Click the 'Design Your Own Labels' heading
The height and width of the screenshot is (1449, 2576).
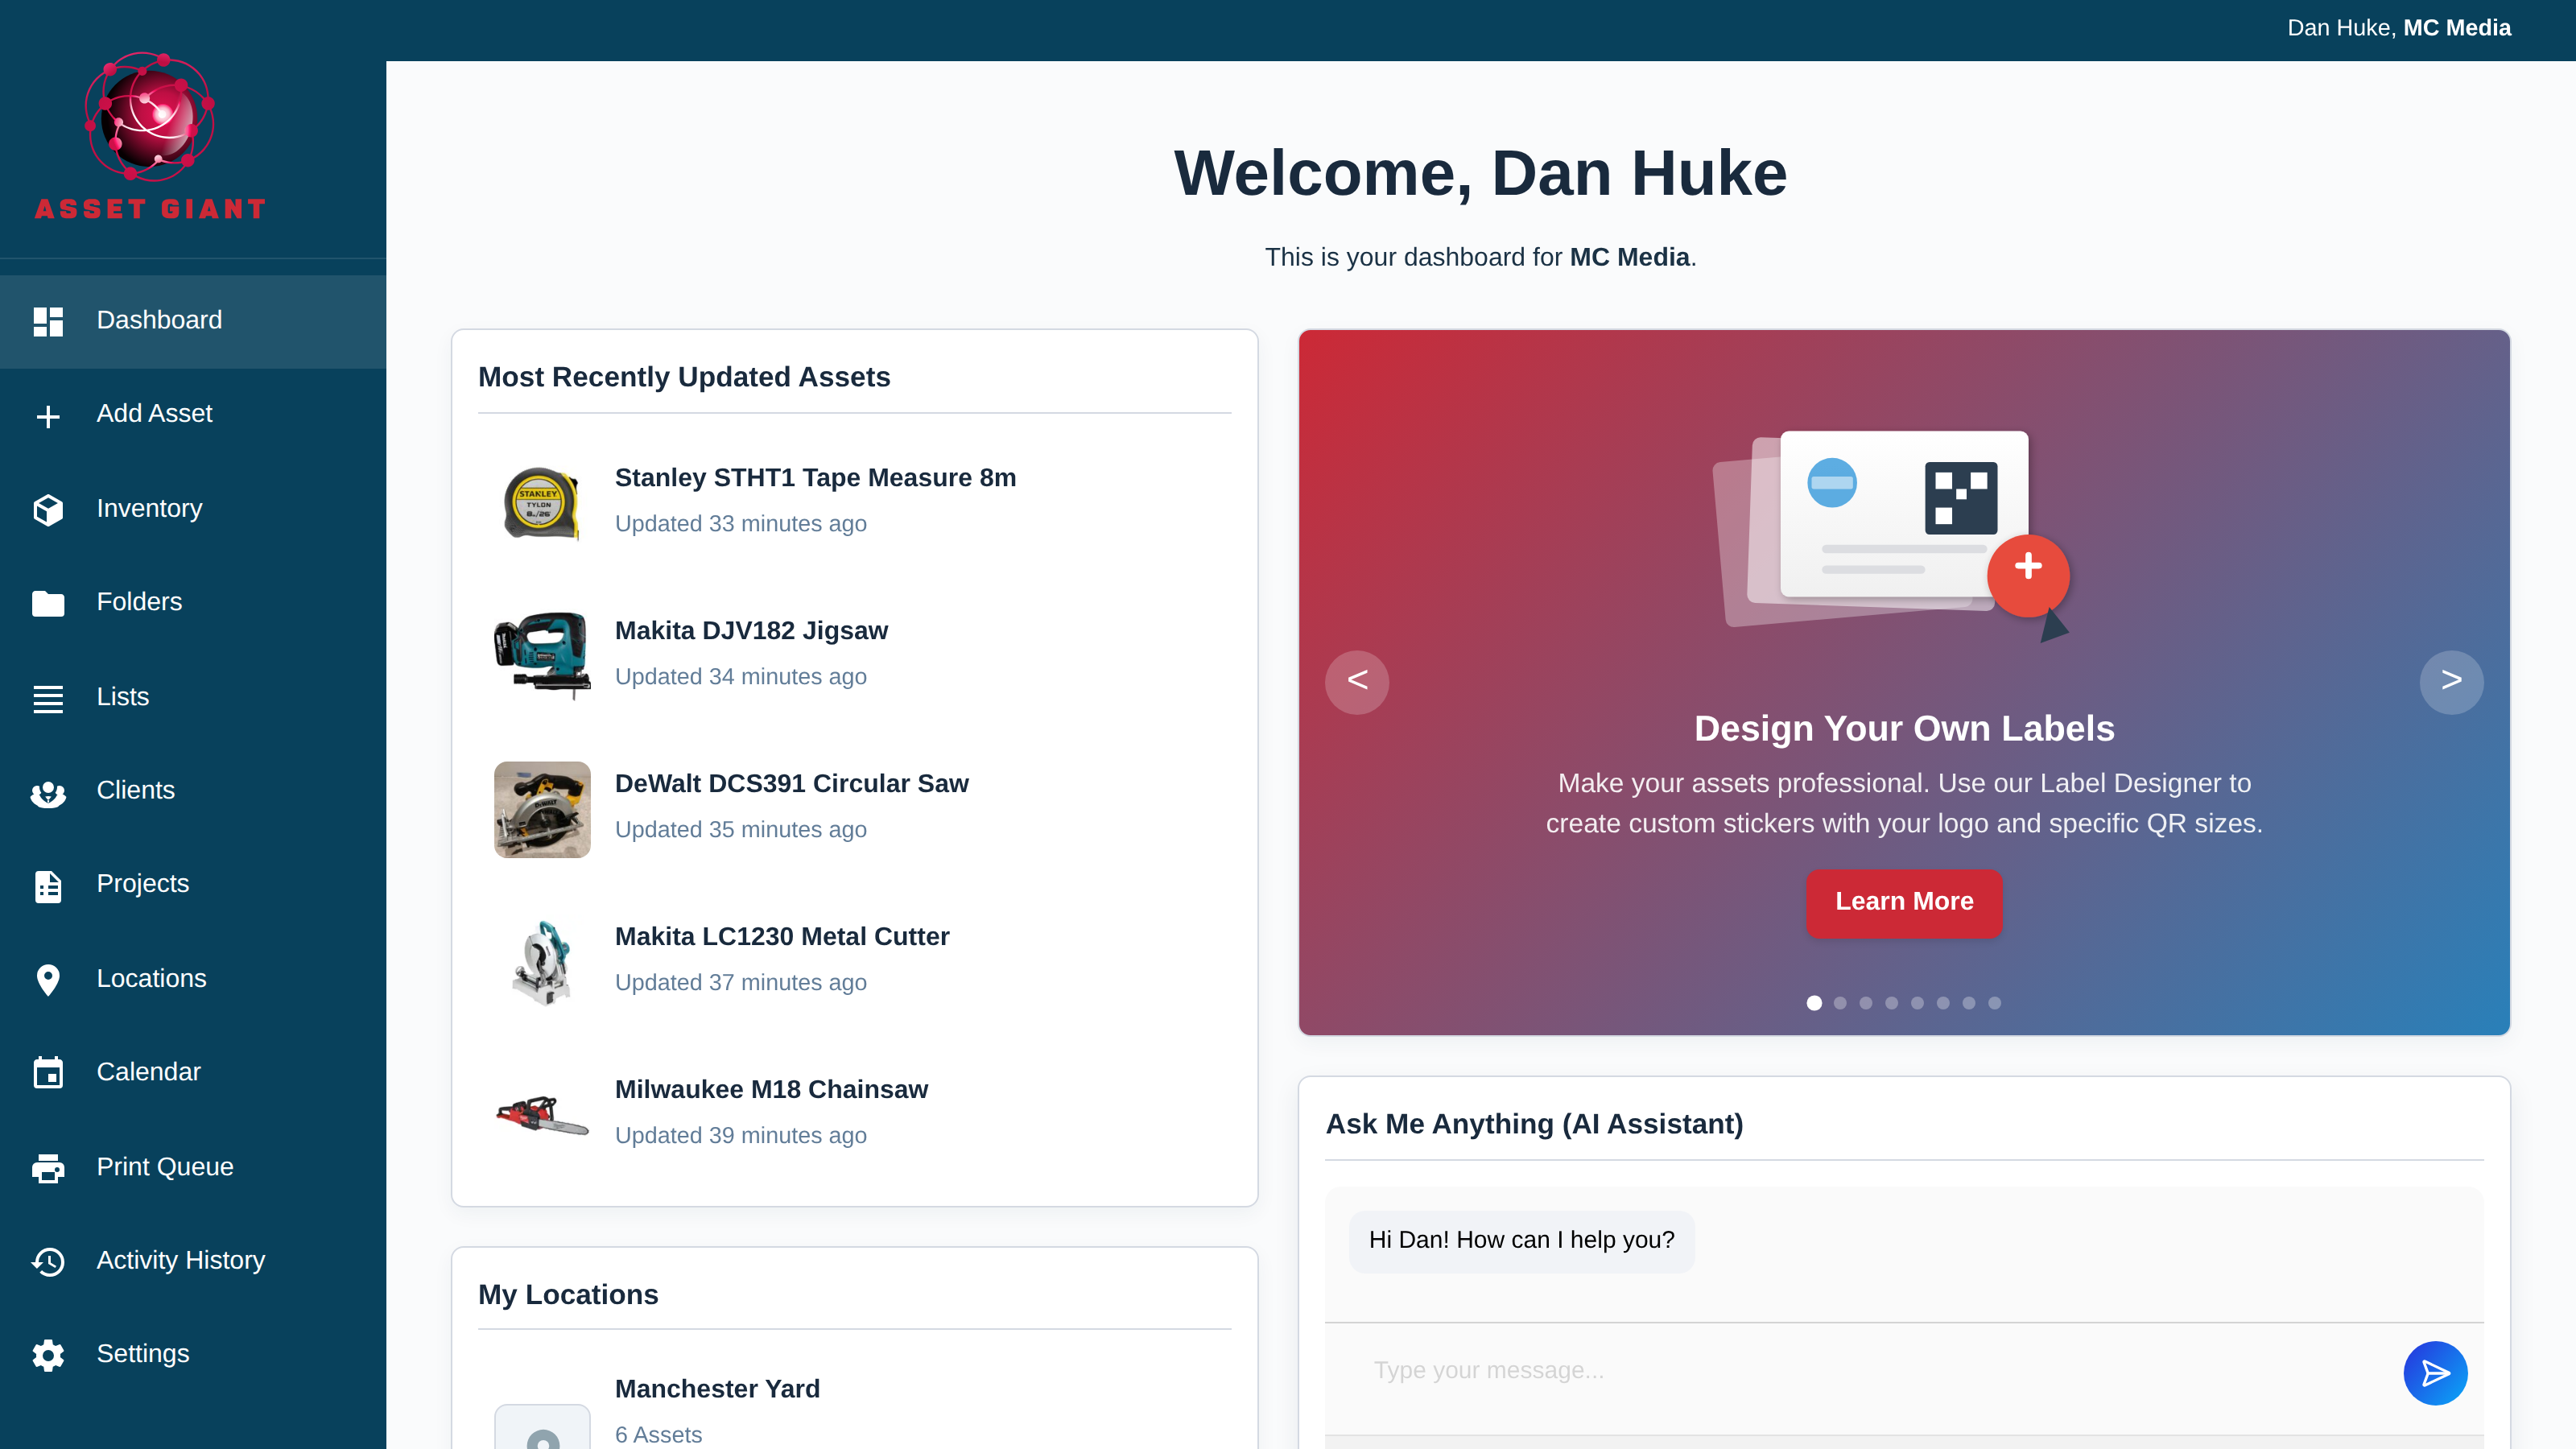1904,729
